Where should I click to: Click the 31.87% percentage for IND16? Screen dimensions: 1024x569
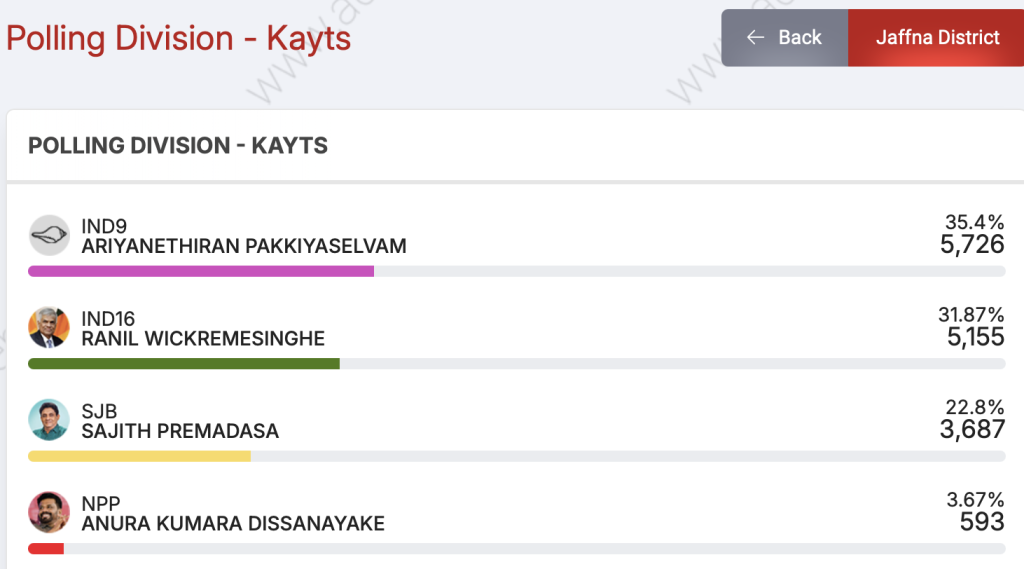pos(971,315)
